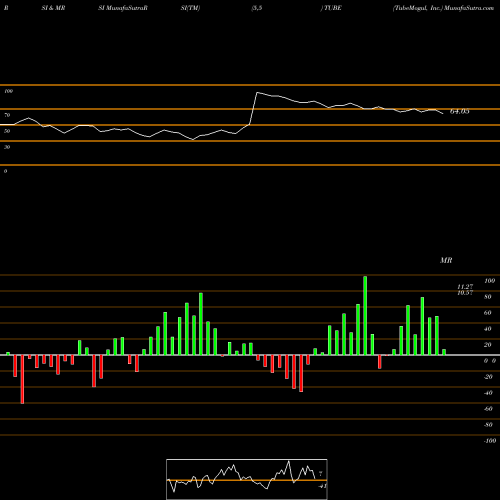Click the -40 label on MR axis
Image resolution: width=500 pixels, height=500 pixels.
coord(488,393)
